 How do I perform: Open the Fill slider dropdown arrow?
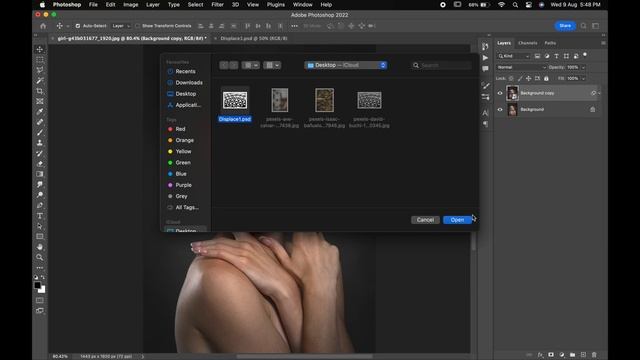pyautogui.click(x=583, y=78)
